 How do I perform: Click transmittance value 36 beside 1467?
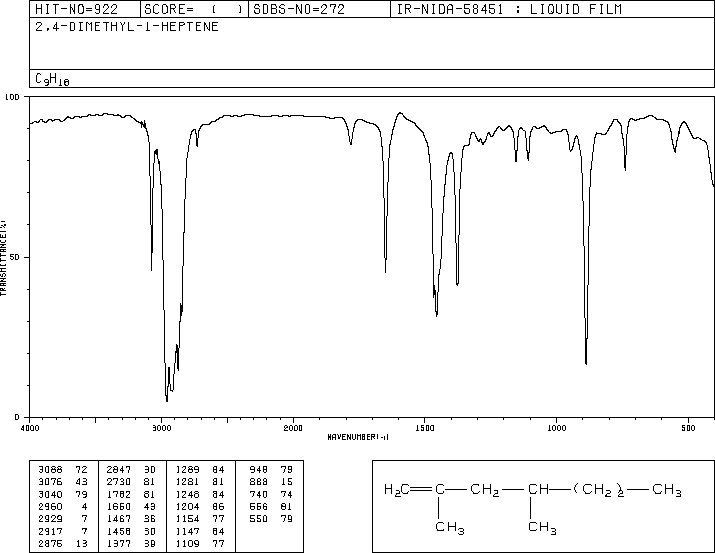[150, 519]
